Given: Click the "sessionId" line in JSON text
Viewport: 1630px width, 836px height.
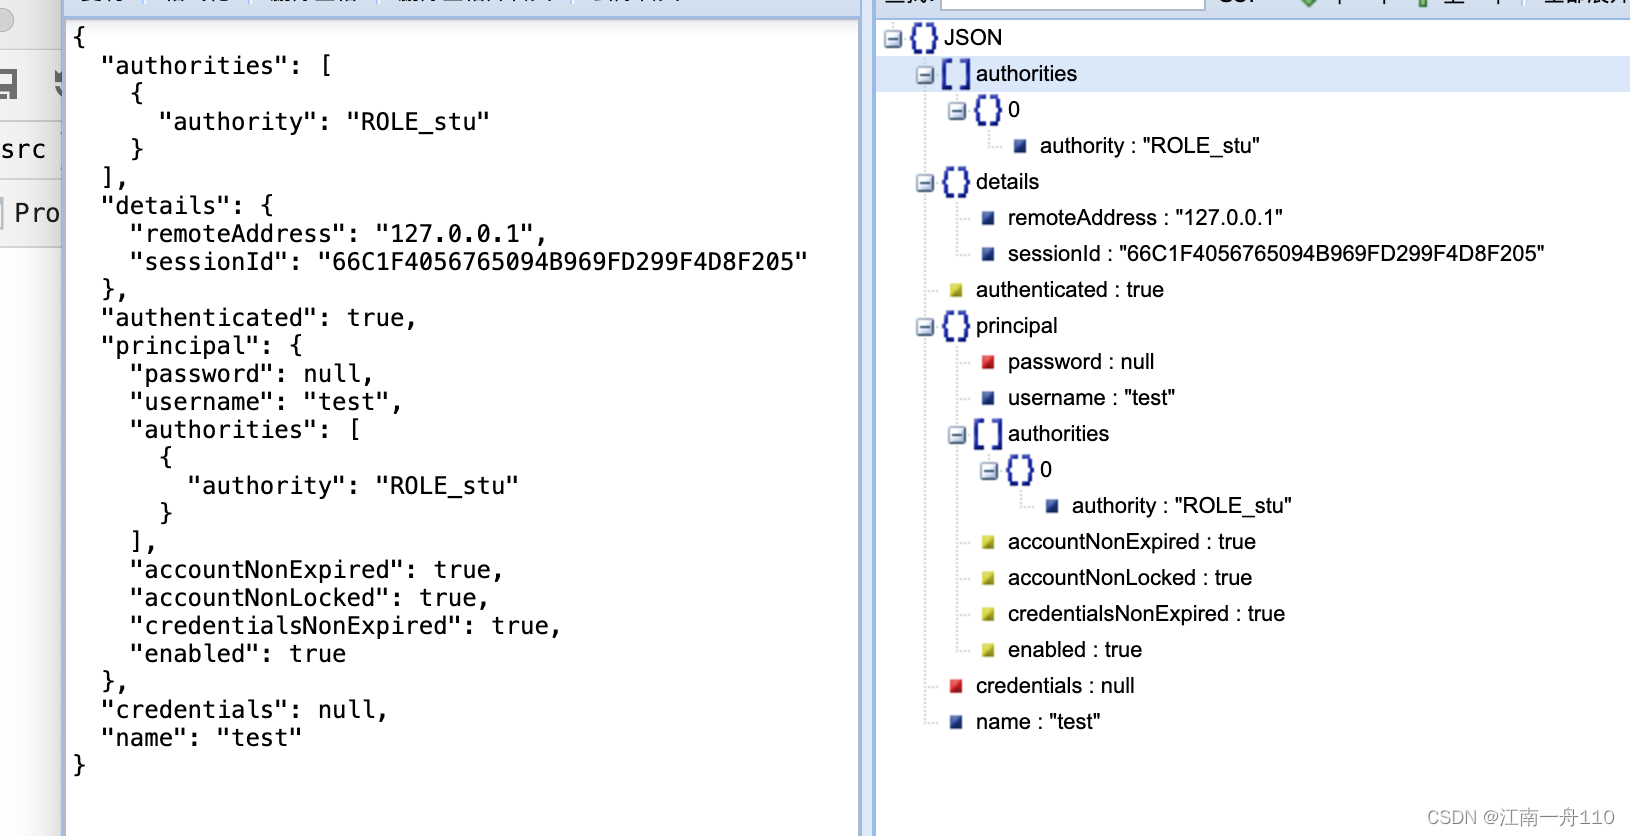Looking at the screenshot, I should tap(468, 262).
